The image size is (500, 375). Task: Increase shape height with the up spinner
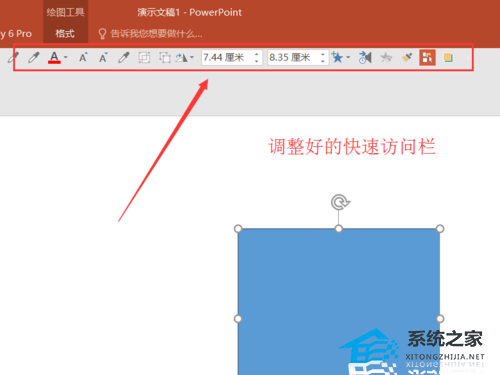coord(257,54)
